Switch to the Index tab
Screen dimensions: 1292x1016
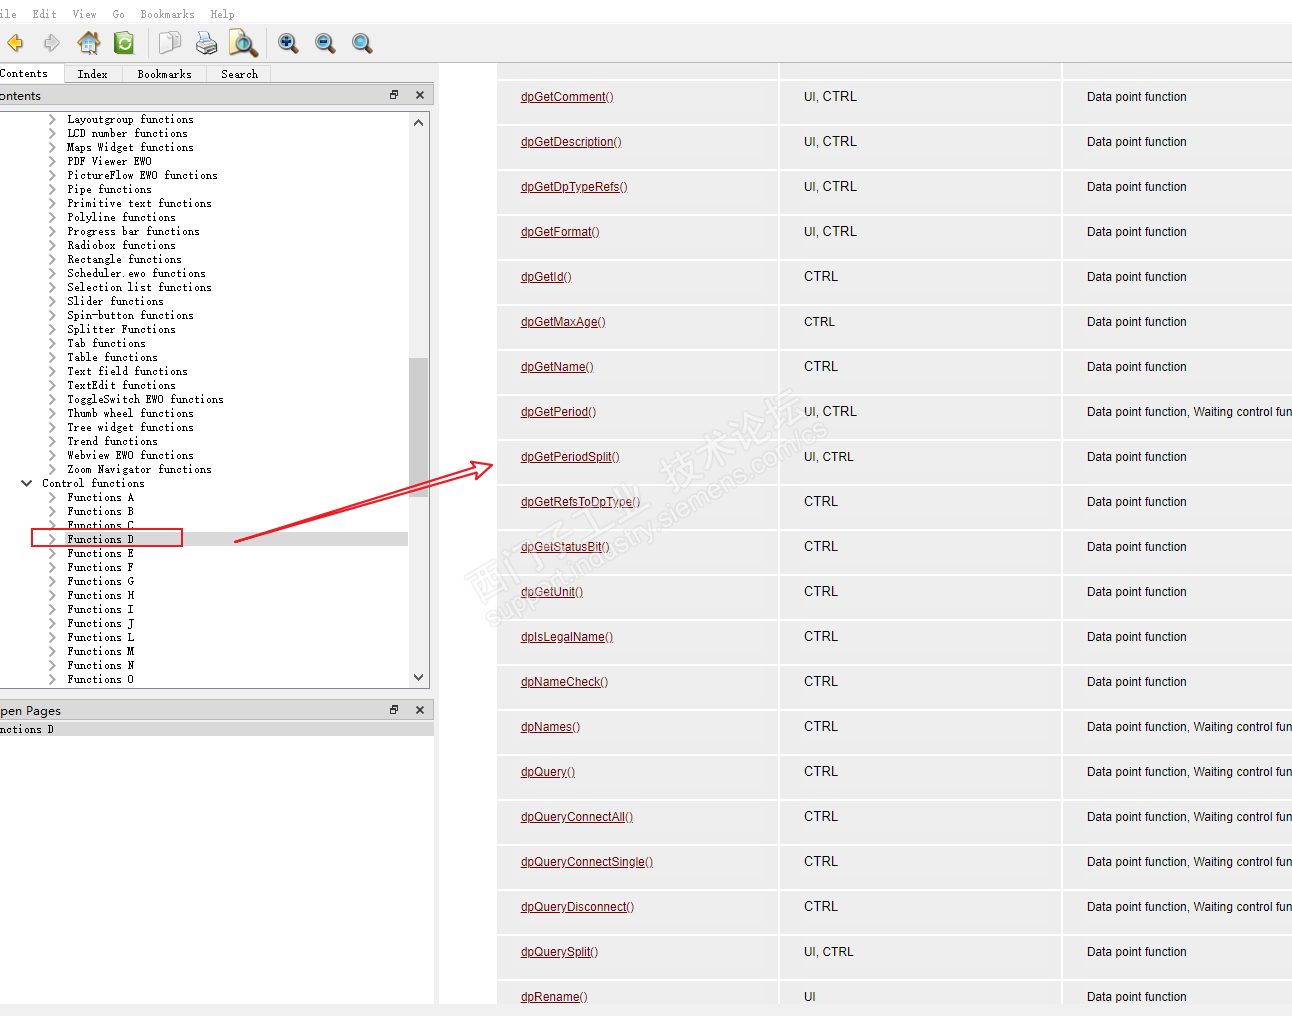[x=92, y=74]
